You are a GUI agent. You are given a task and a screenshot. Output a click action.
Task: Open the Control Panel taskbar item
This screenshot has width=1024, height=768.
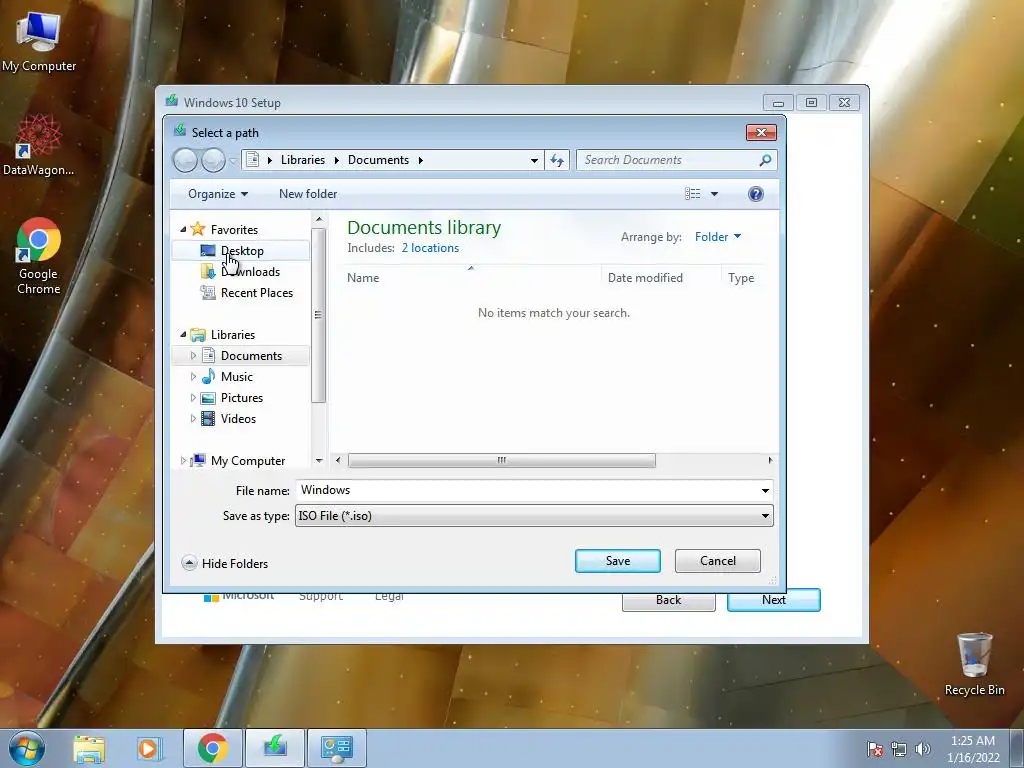tap(337, 748)
